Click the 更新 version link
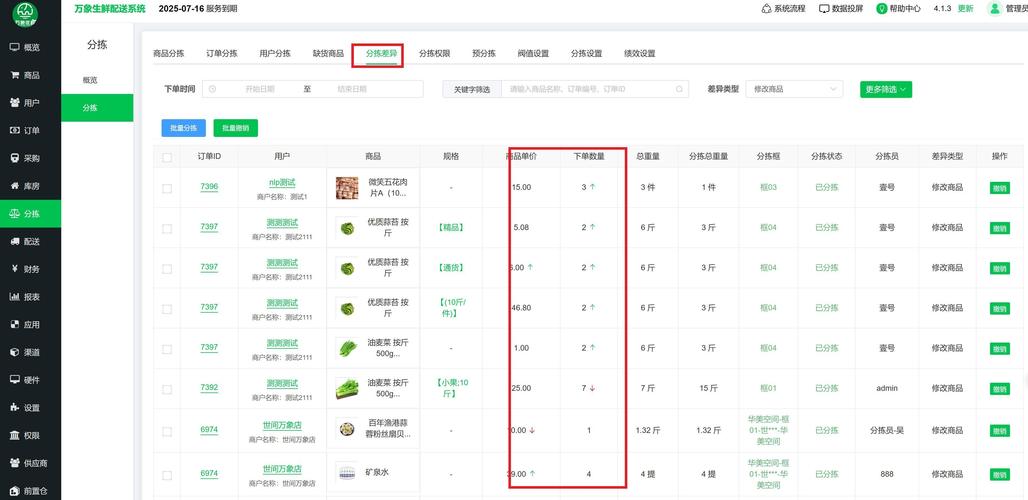Image resolution: width=1028 pixels, height=500 pixels. pyautogui.click(x=966, y=9)
